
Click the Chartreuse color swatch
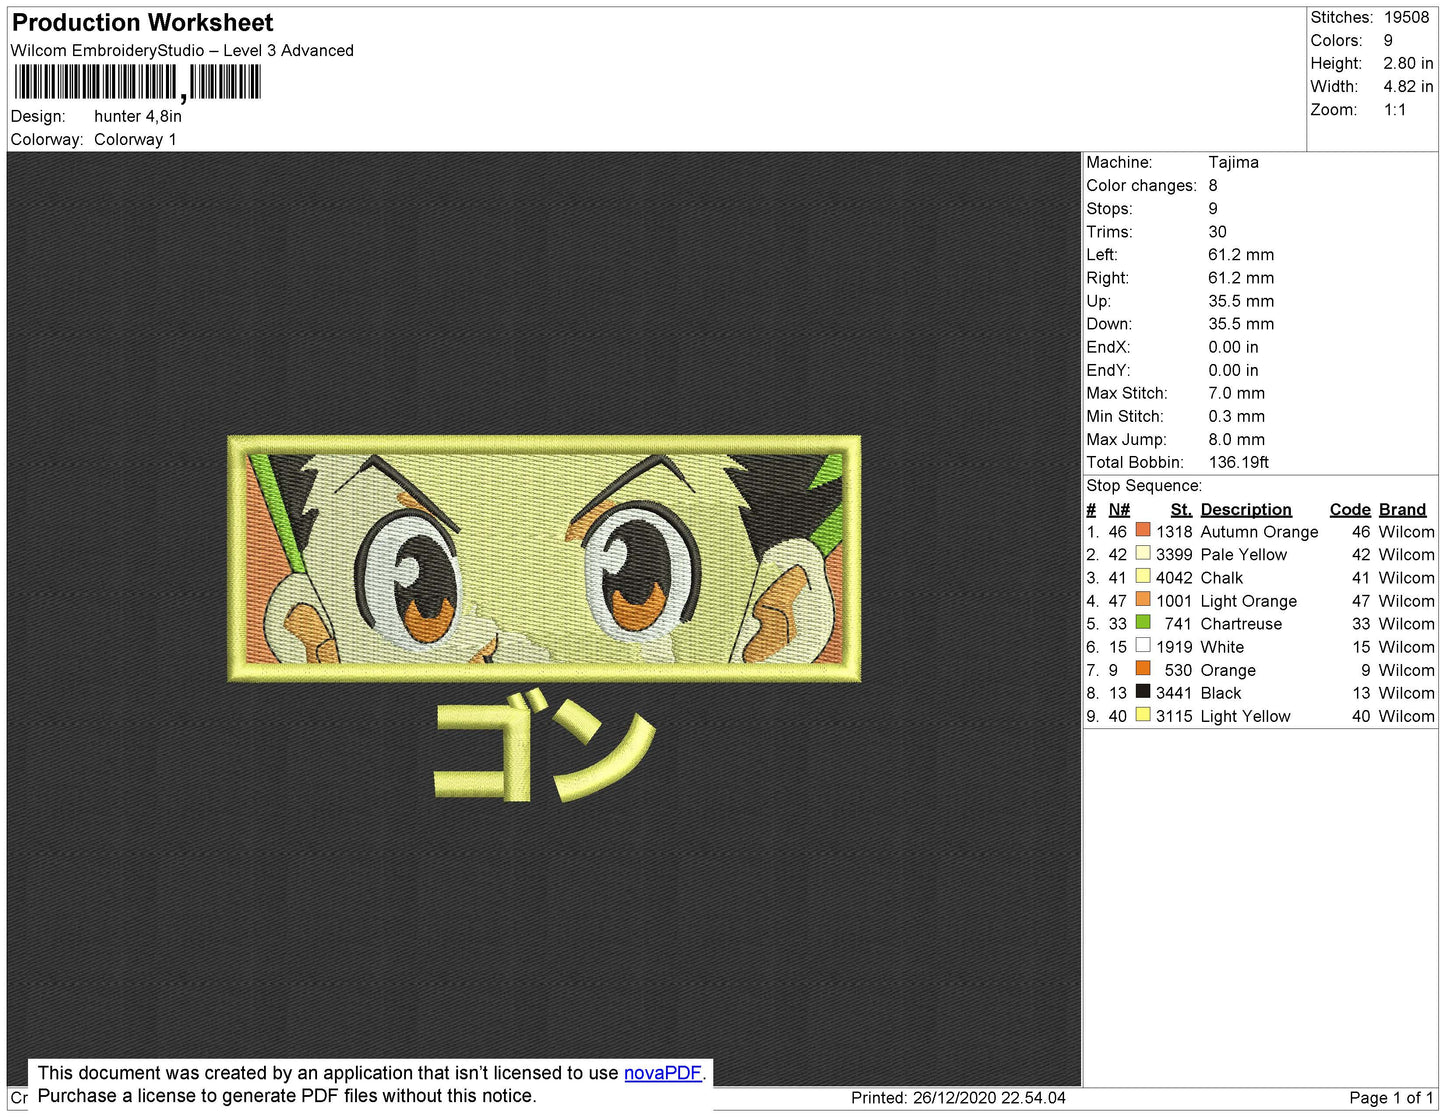(1143, 622)
